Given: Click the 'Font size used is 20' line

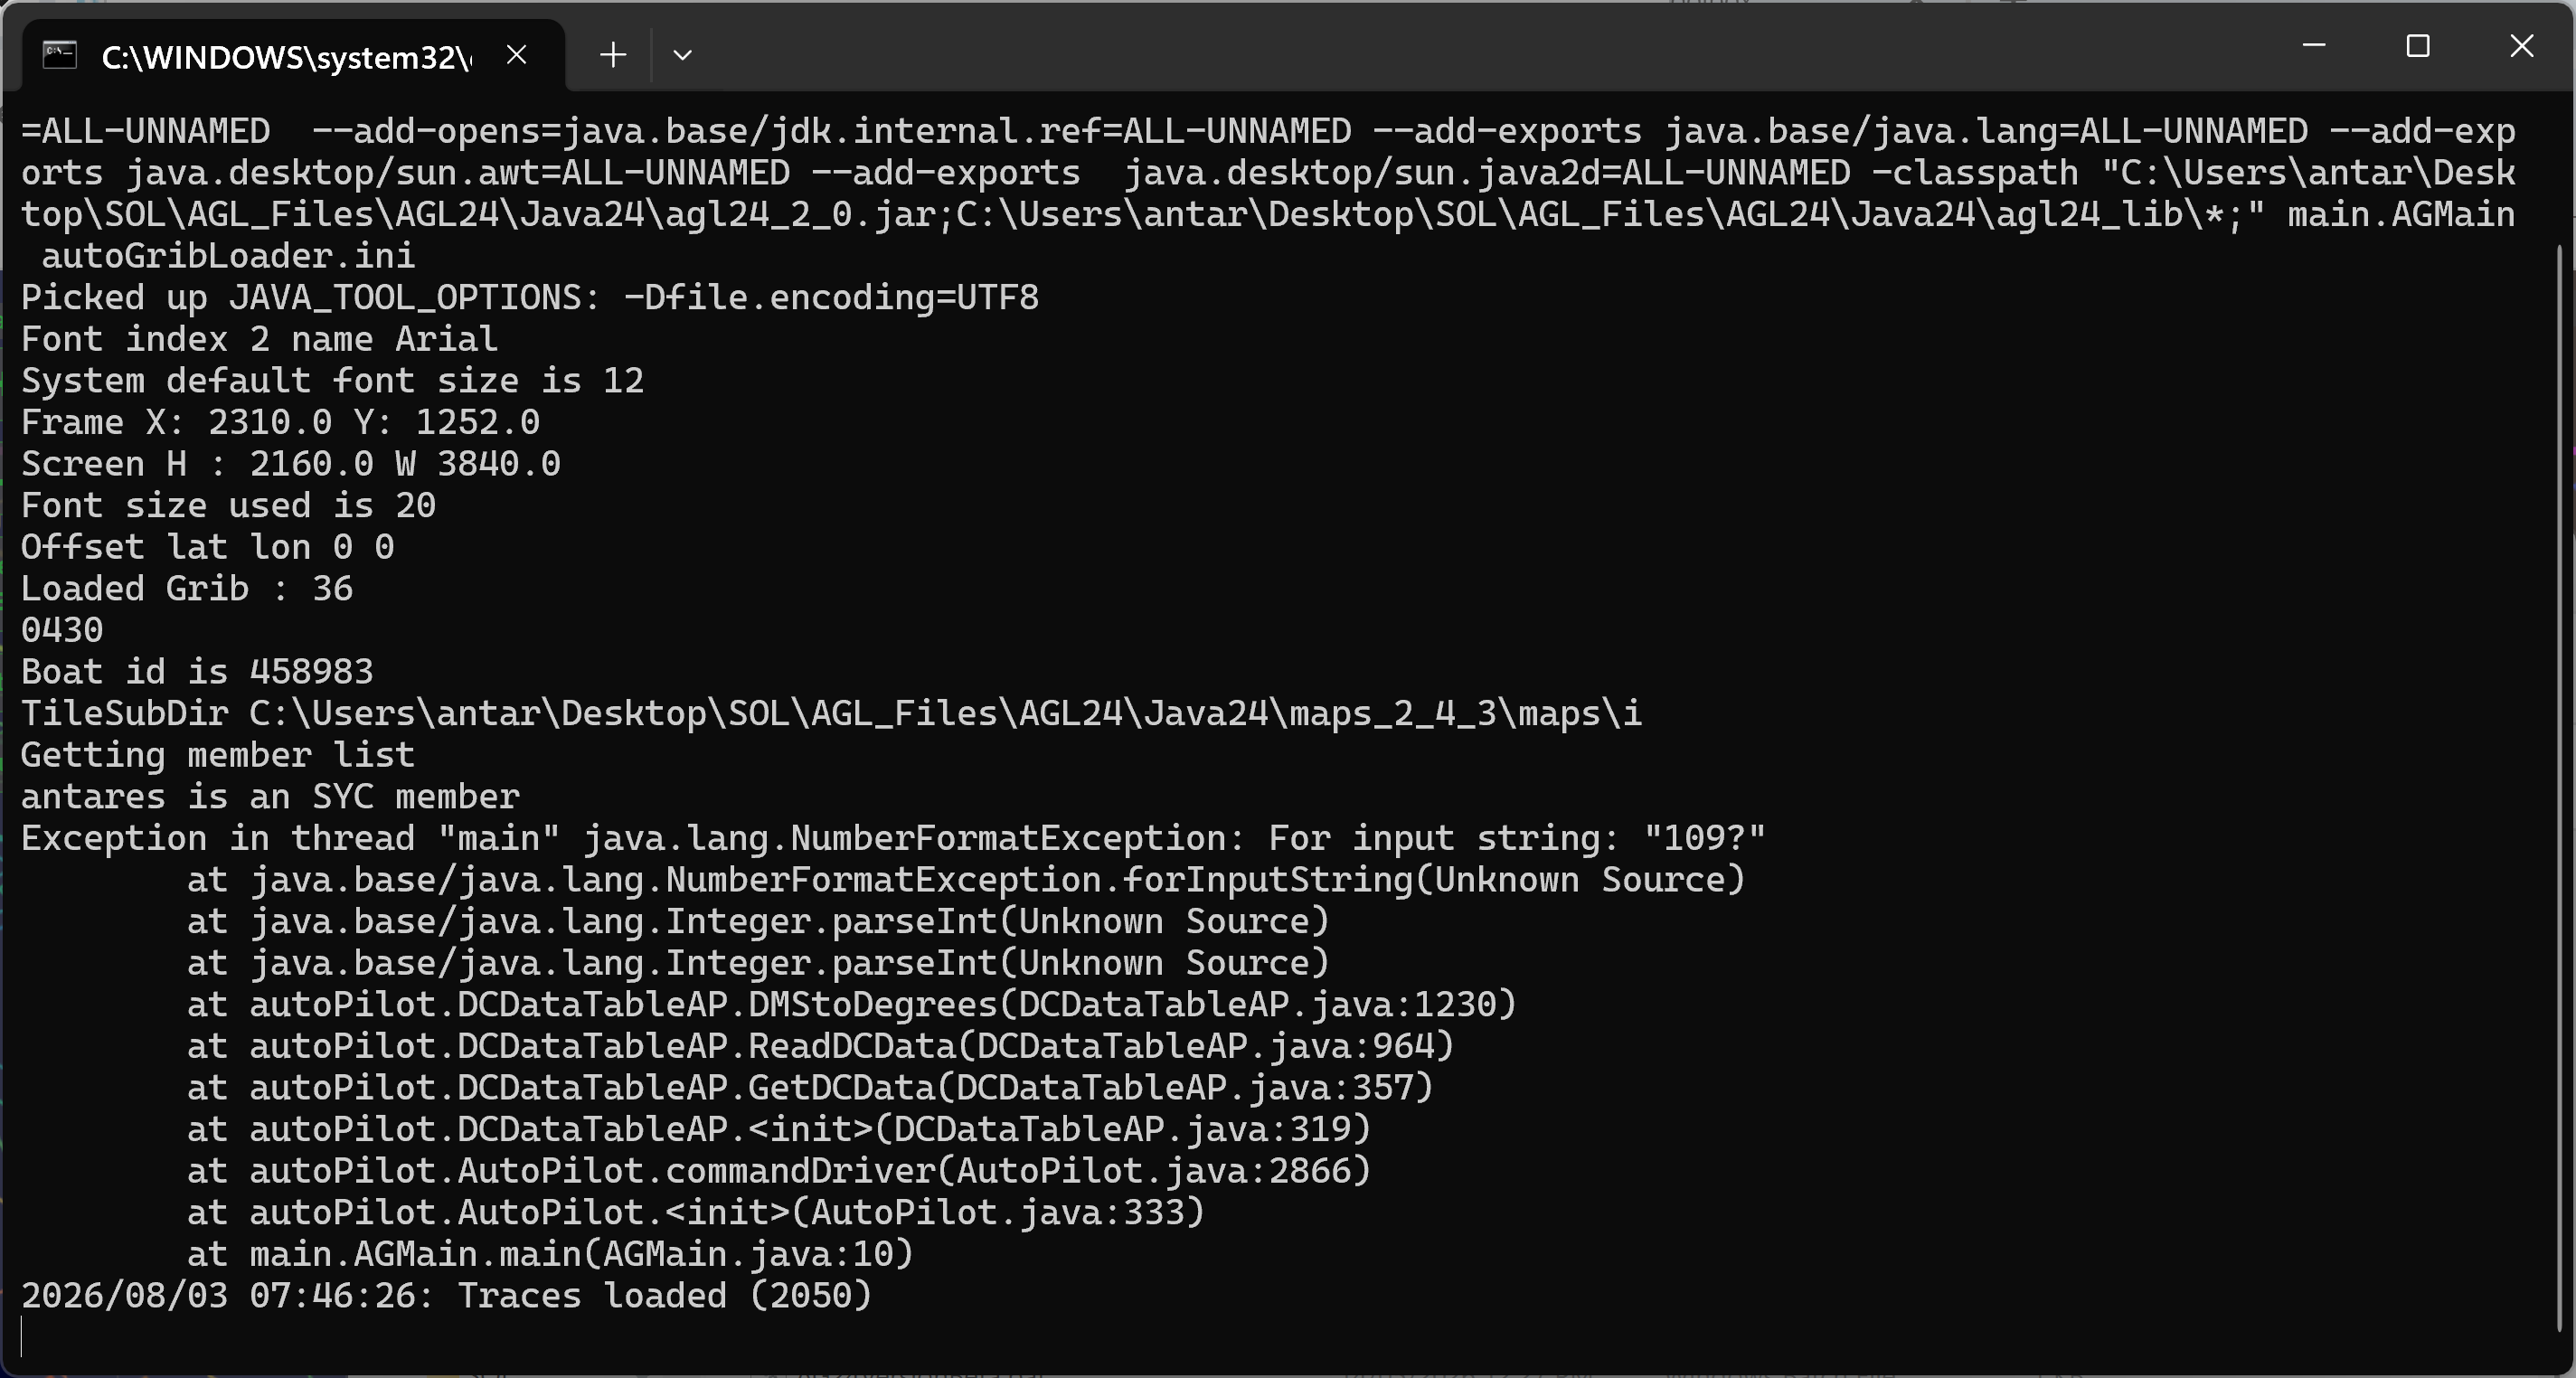Looking at the screenshot, I should click(228, 505).
